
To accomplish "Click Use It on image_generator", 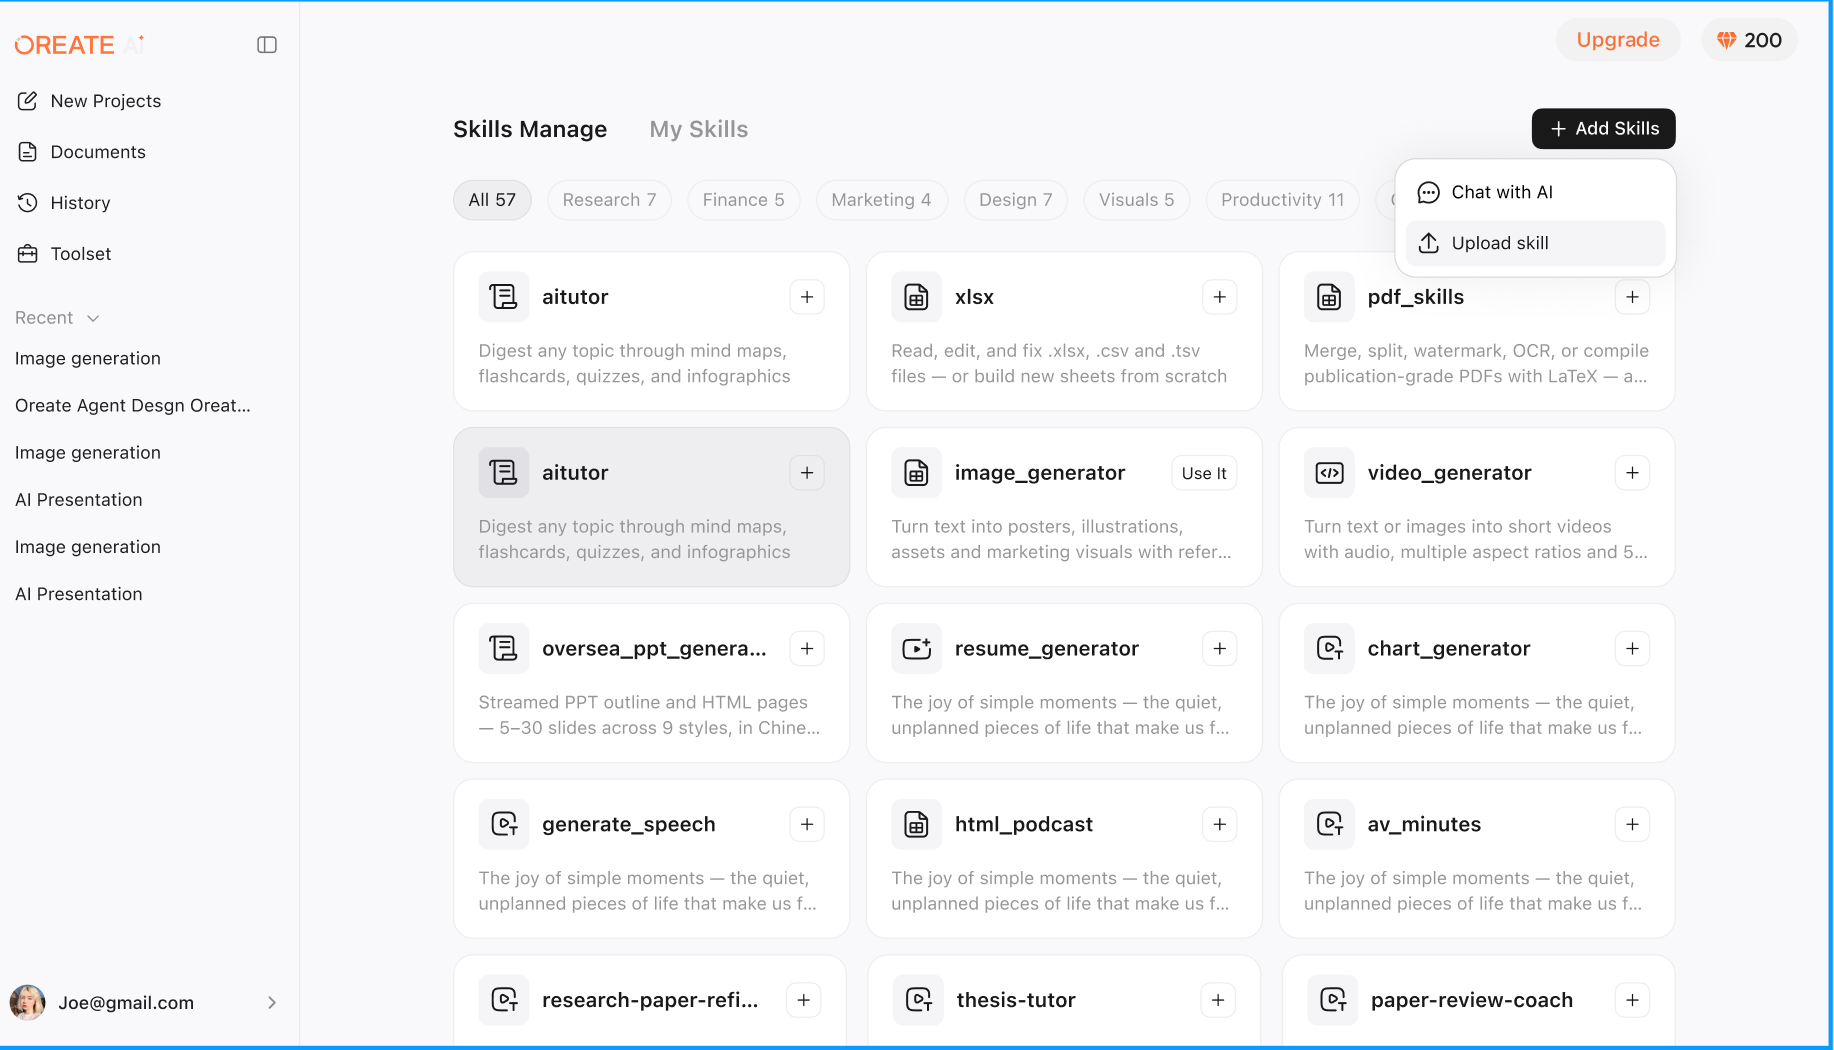I will click(x=1204, y=473).
